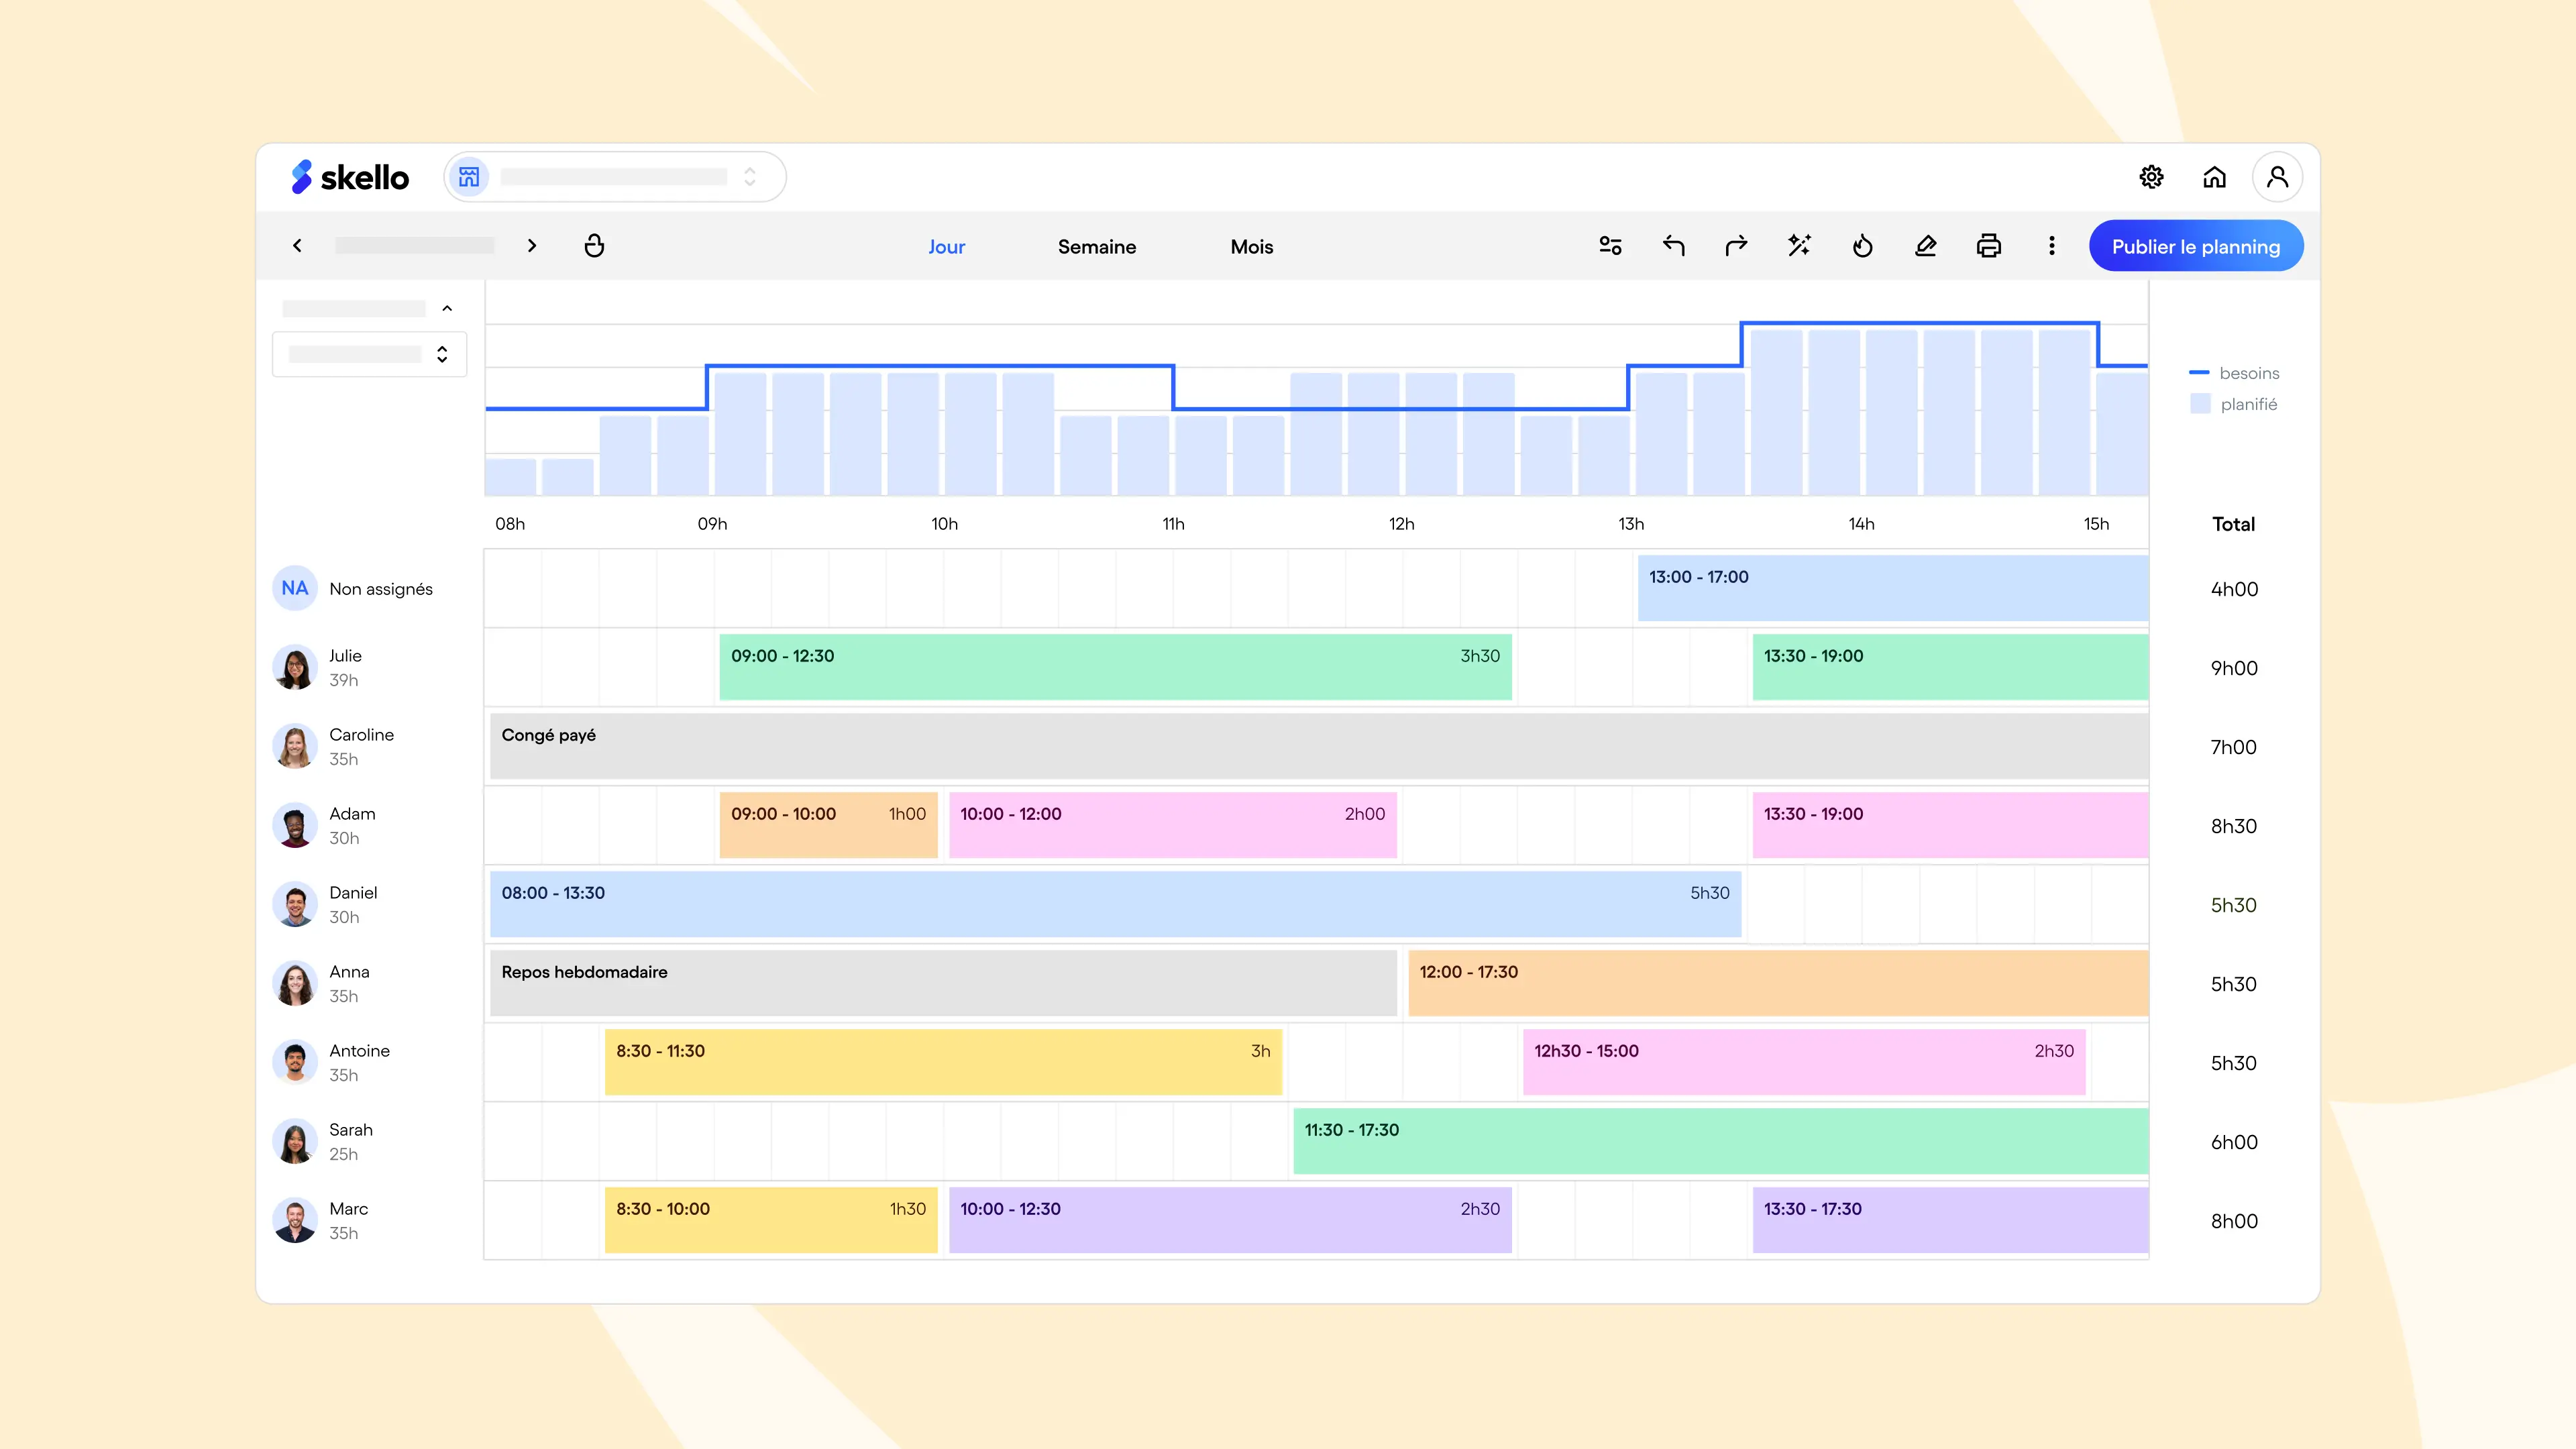
Task: Select the eraser/highlighter pen icon
Action: click(1925, 246)
